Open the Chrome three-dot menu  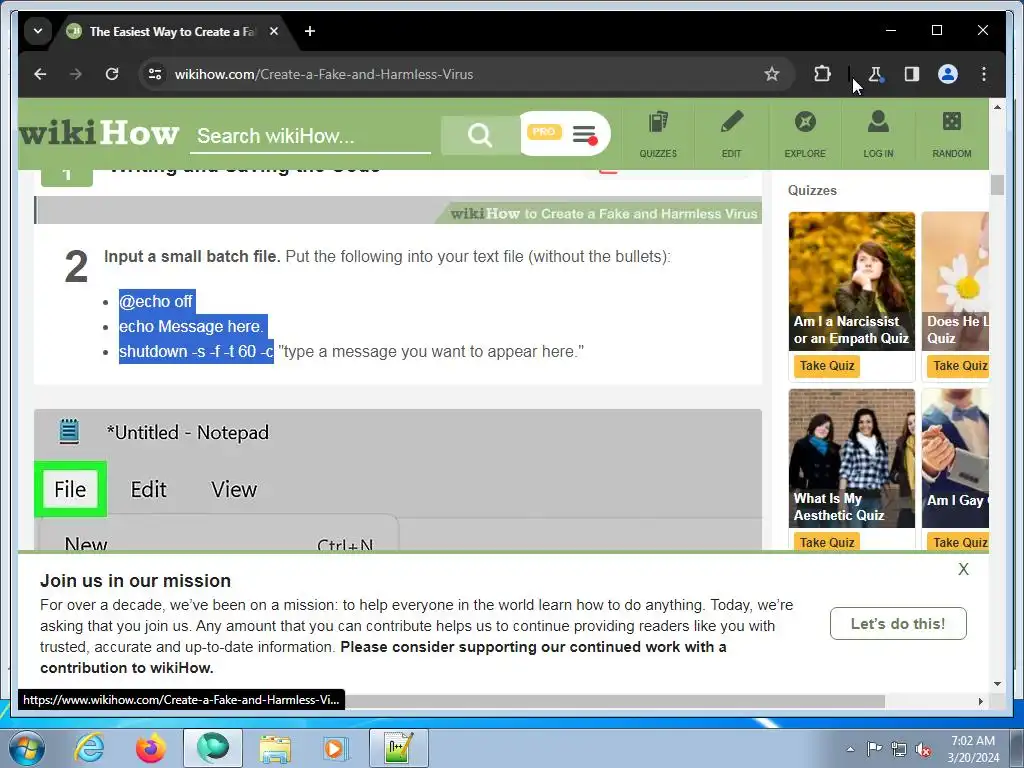point(984,74)
